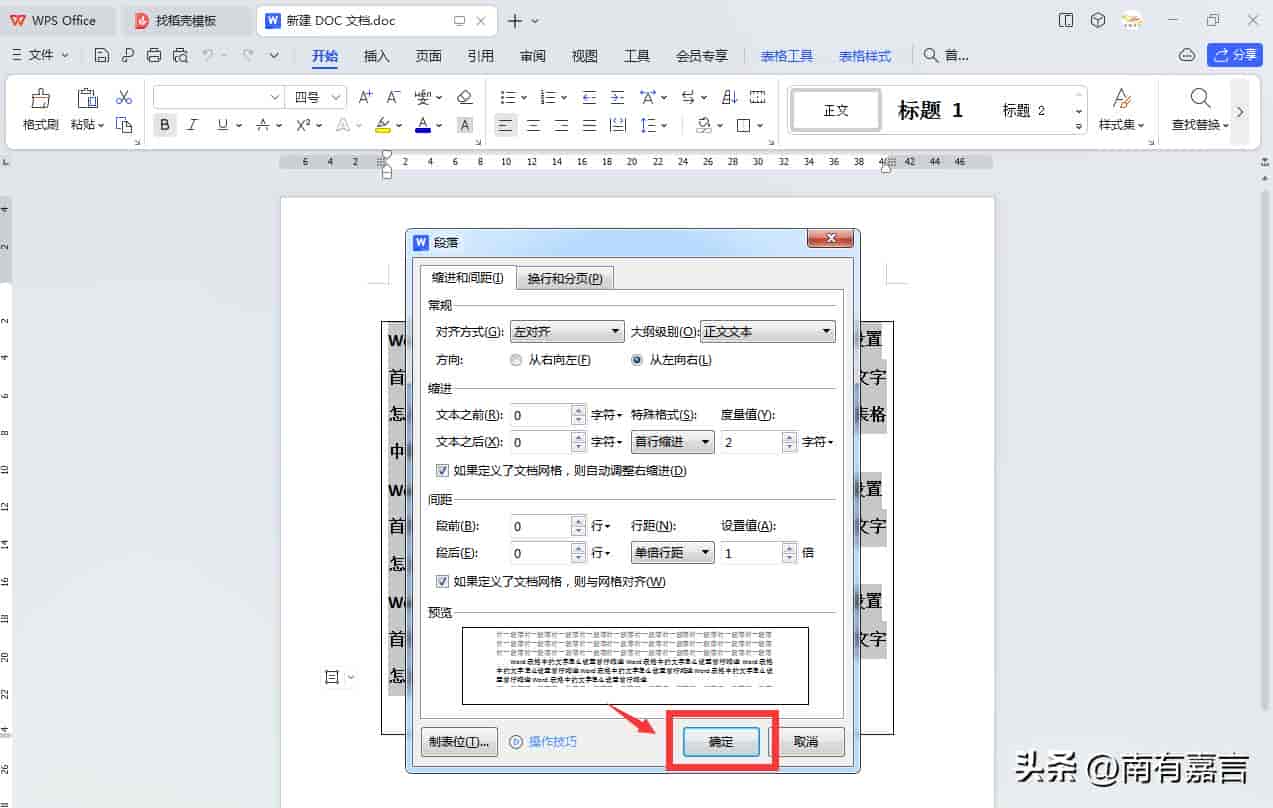Screen dimensions: 1273x808
Task: Open the Style Set (样式集) gallery
Action: coord(1121,110)
